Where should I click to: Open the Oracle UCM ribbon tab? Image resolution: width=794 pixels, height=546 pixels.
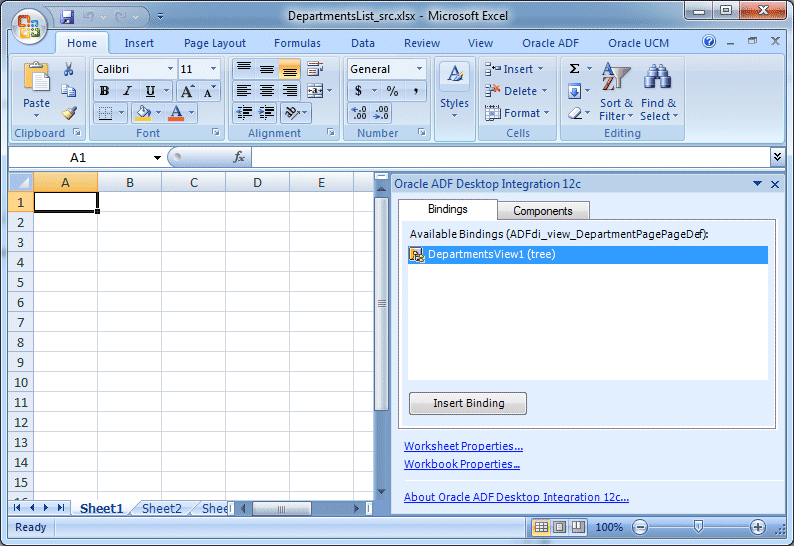[639, 43]
